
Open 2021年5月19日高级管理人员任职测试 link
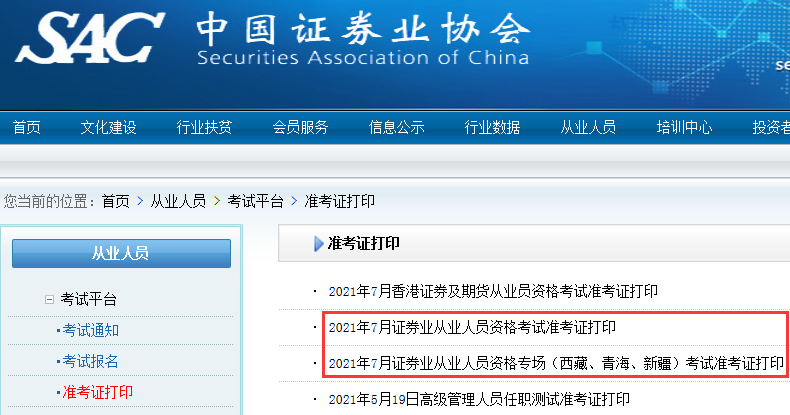479,399
